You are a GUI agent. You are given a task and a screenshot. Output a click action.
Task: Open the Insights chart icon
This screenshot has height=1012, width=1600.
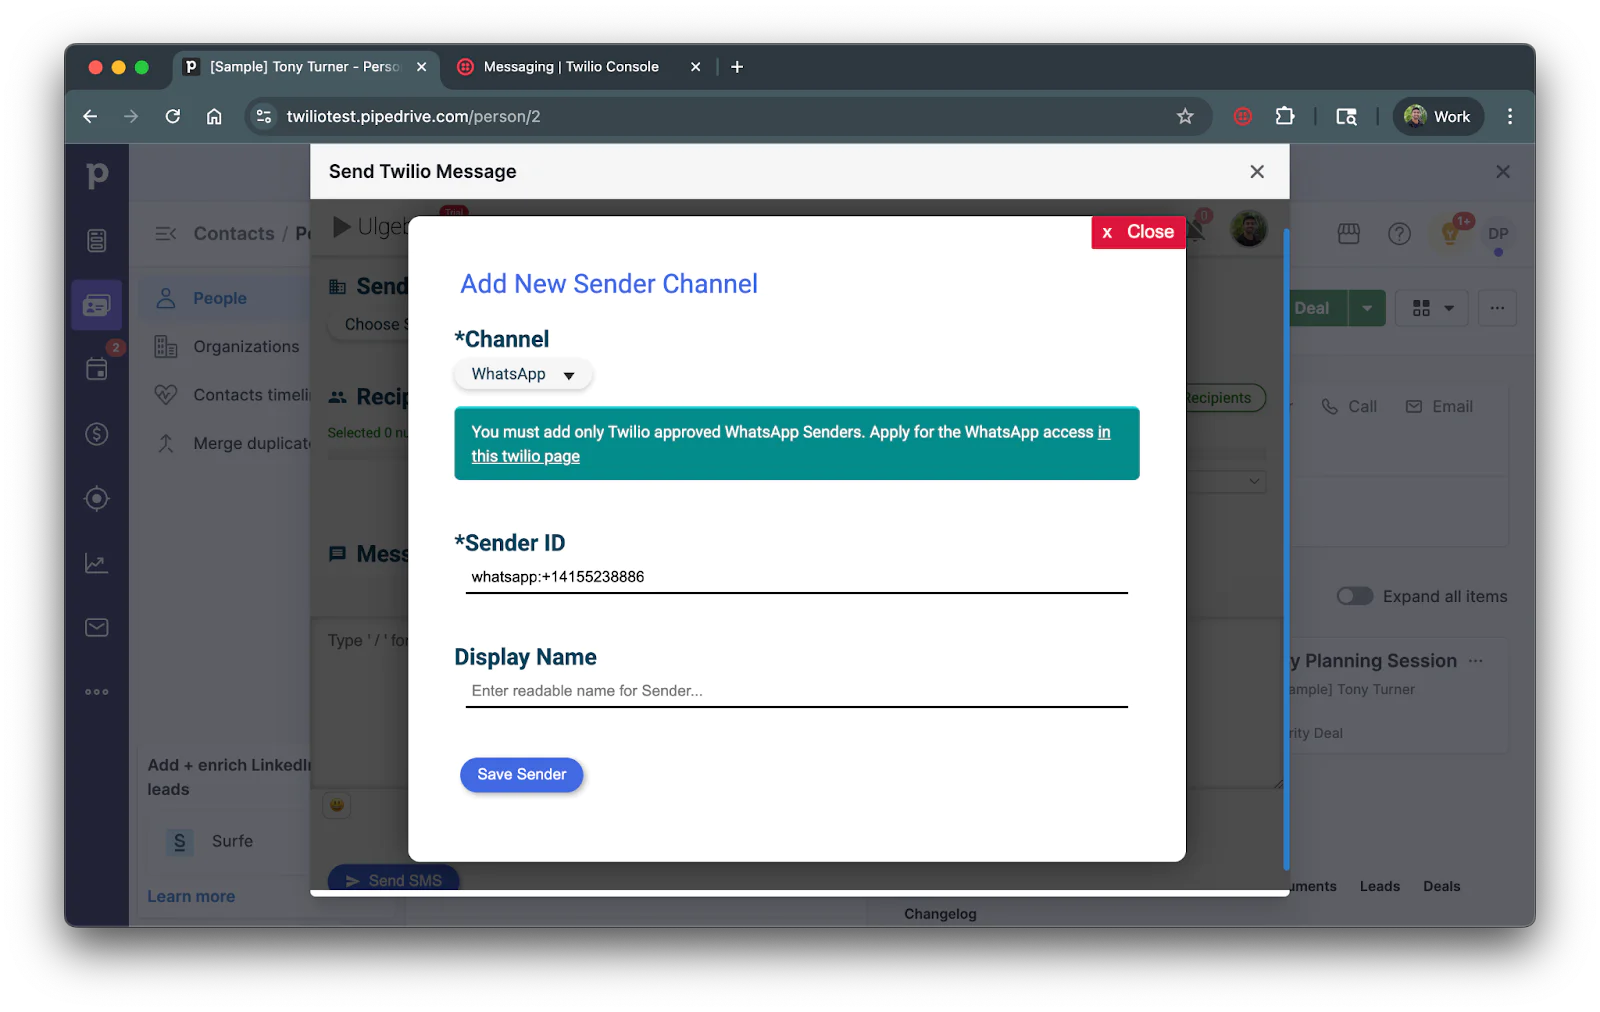96,562
